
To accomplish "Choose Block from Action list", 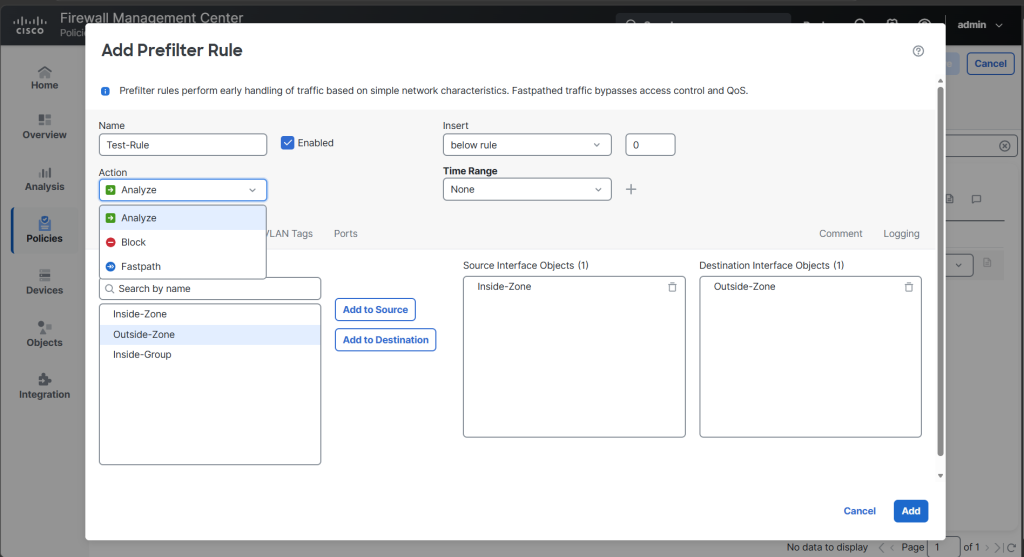I will click(183, 242).
